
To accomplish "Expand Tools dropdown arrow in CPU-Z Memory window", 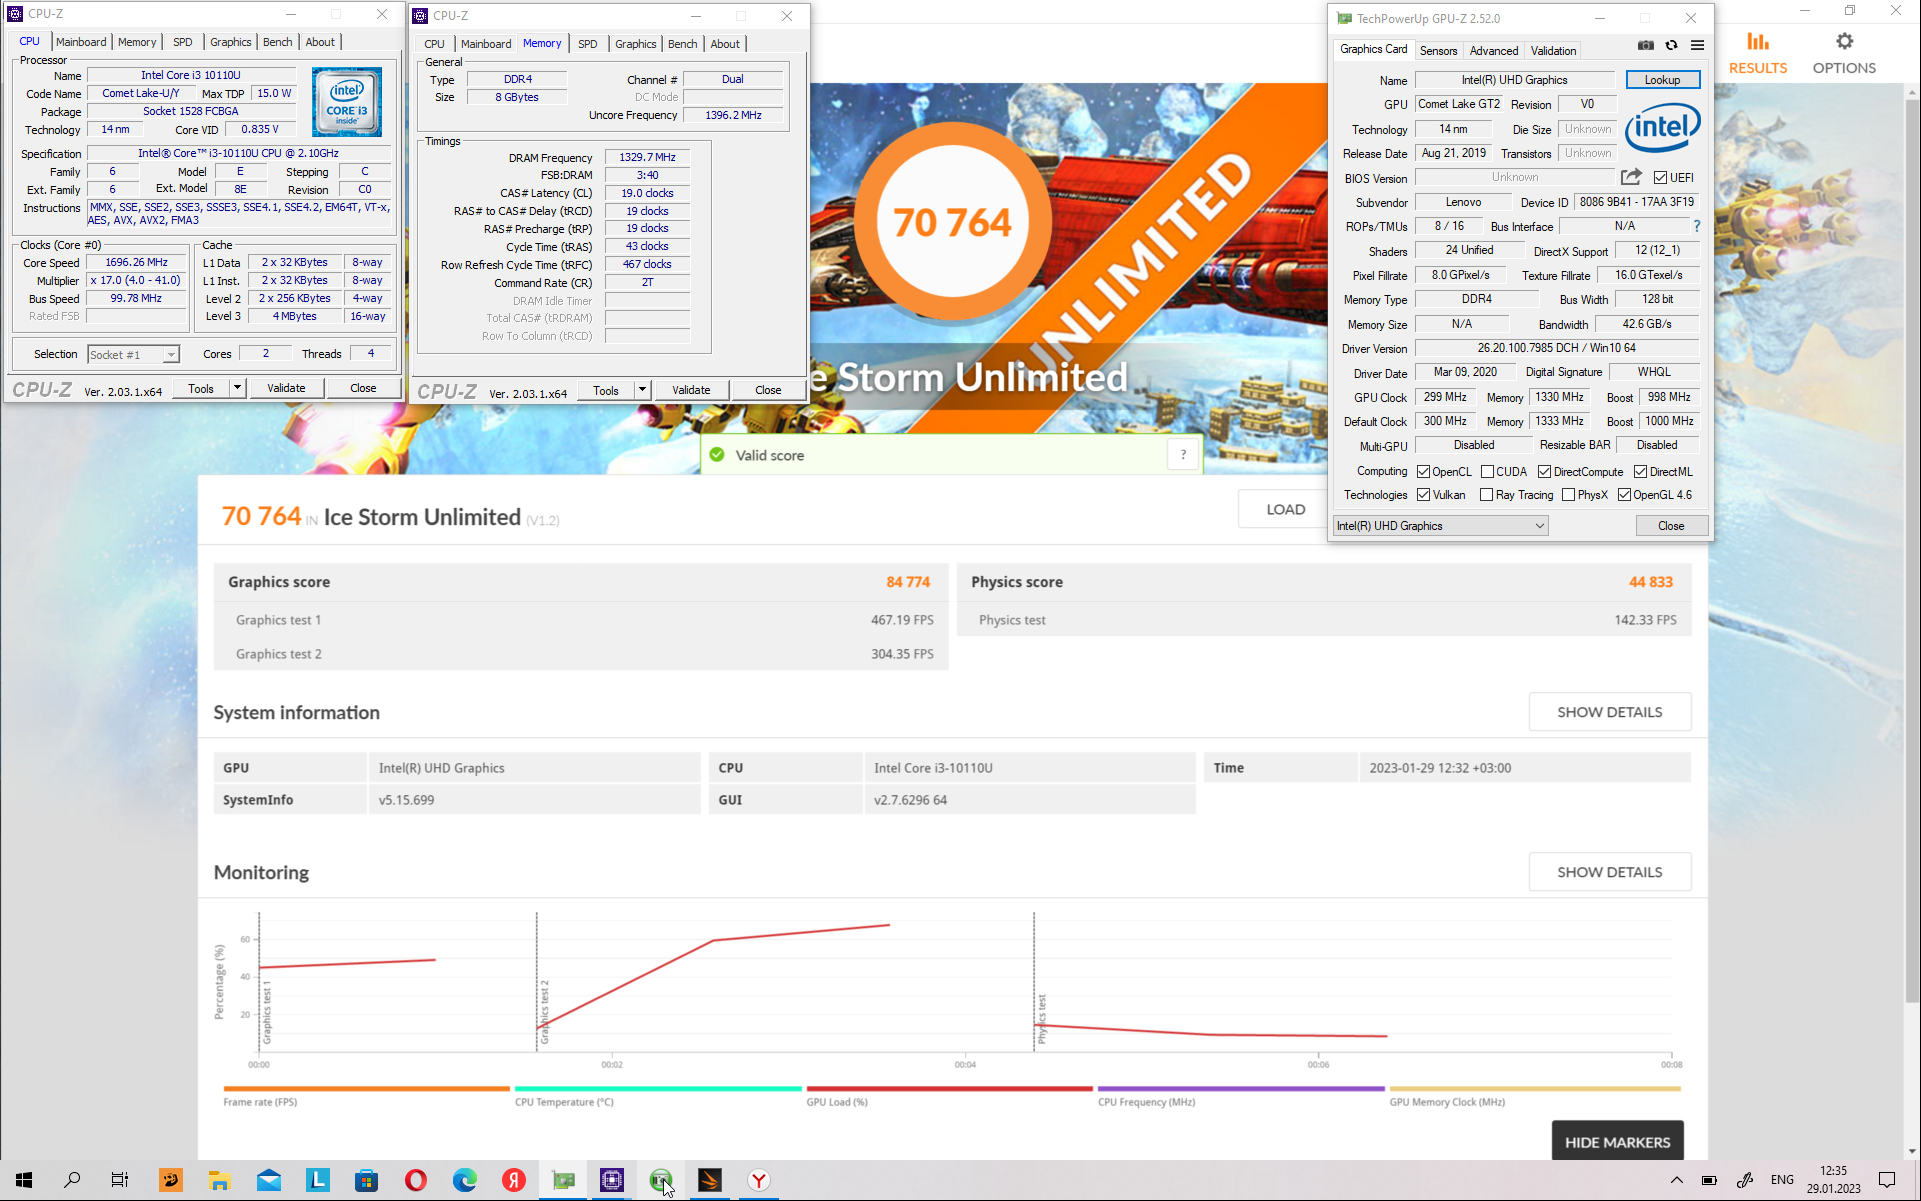I will [x=642, y=390].
